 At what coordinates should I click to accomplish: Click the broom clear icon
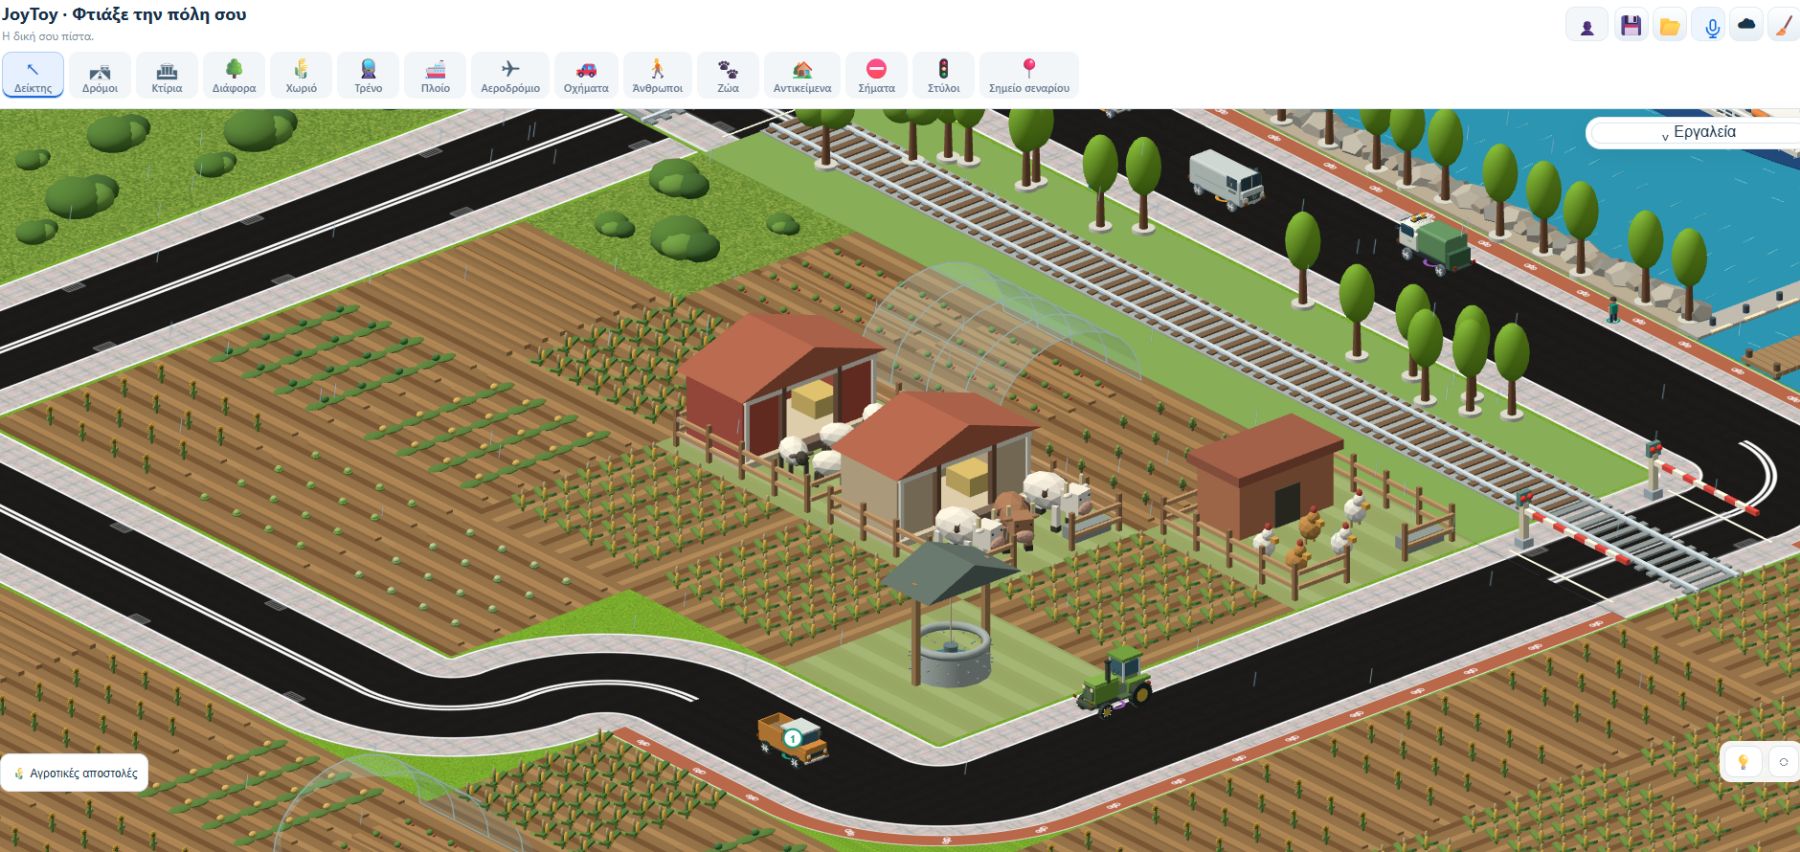coord(1783,26)
